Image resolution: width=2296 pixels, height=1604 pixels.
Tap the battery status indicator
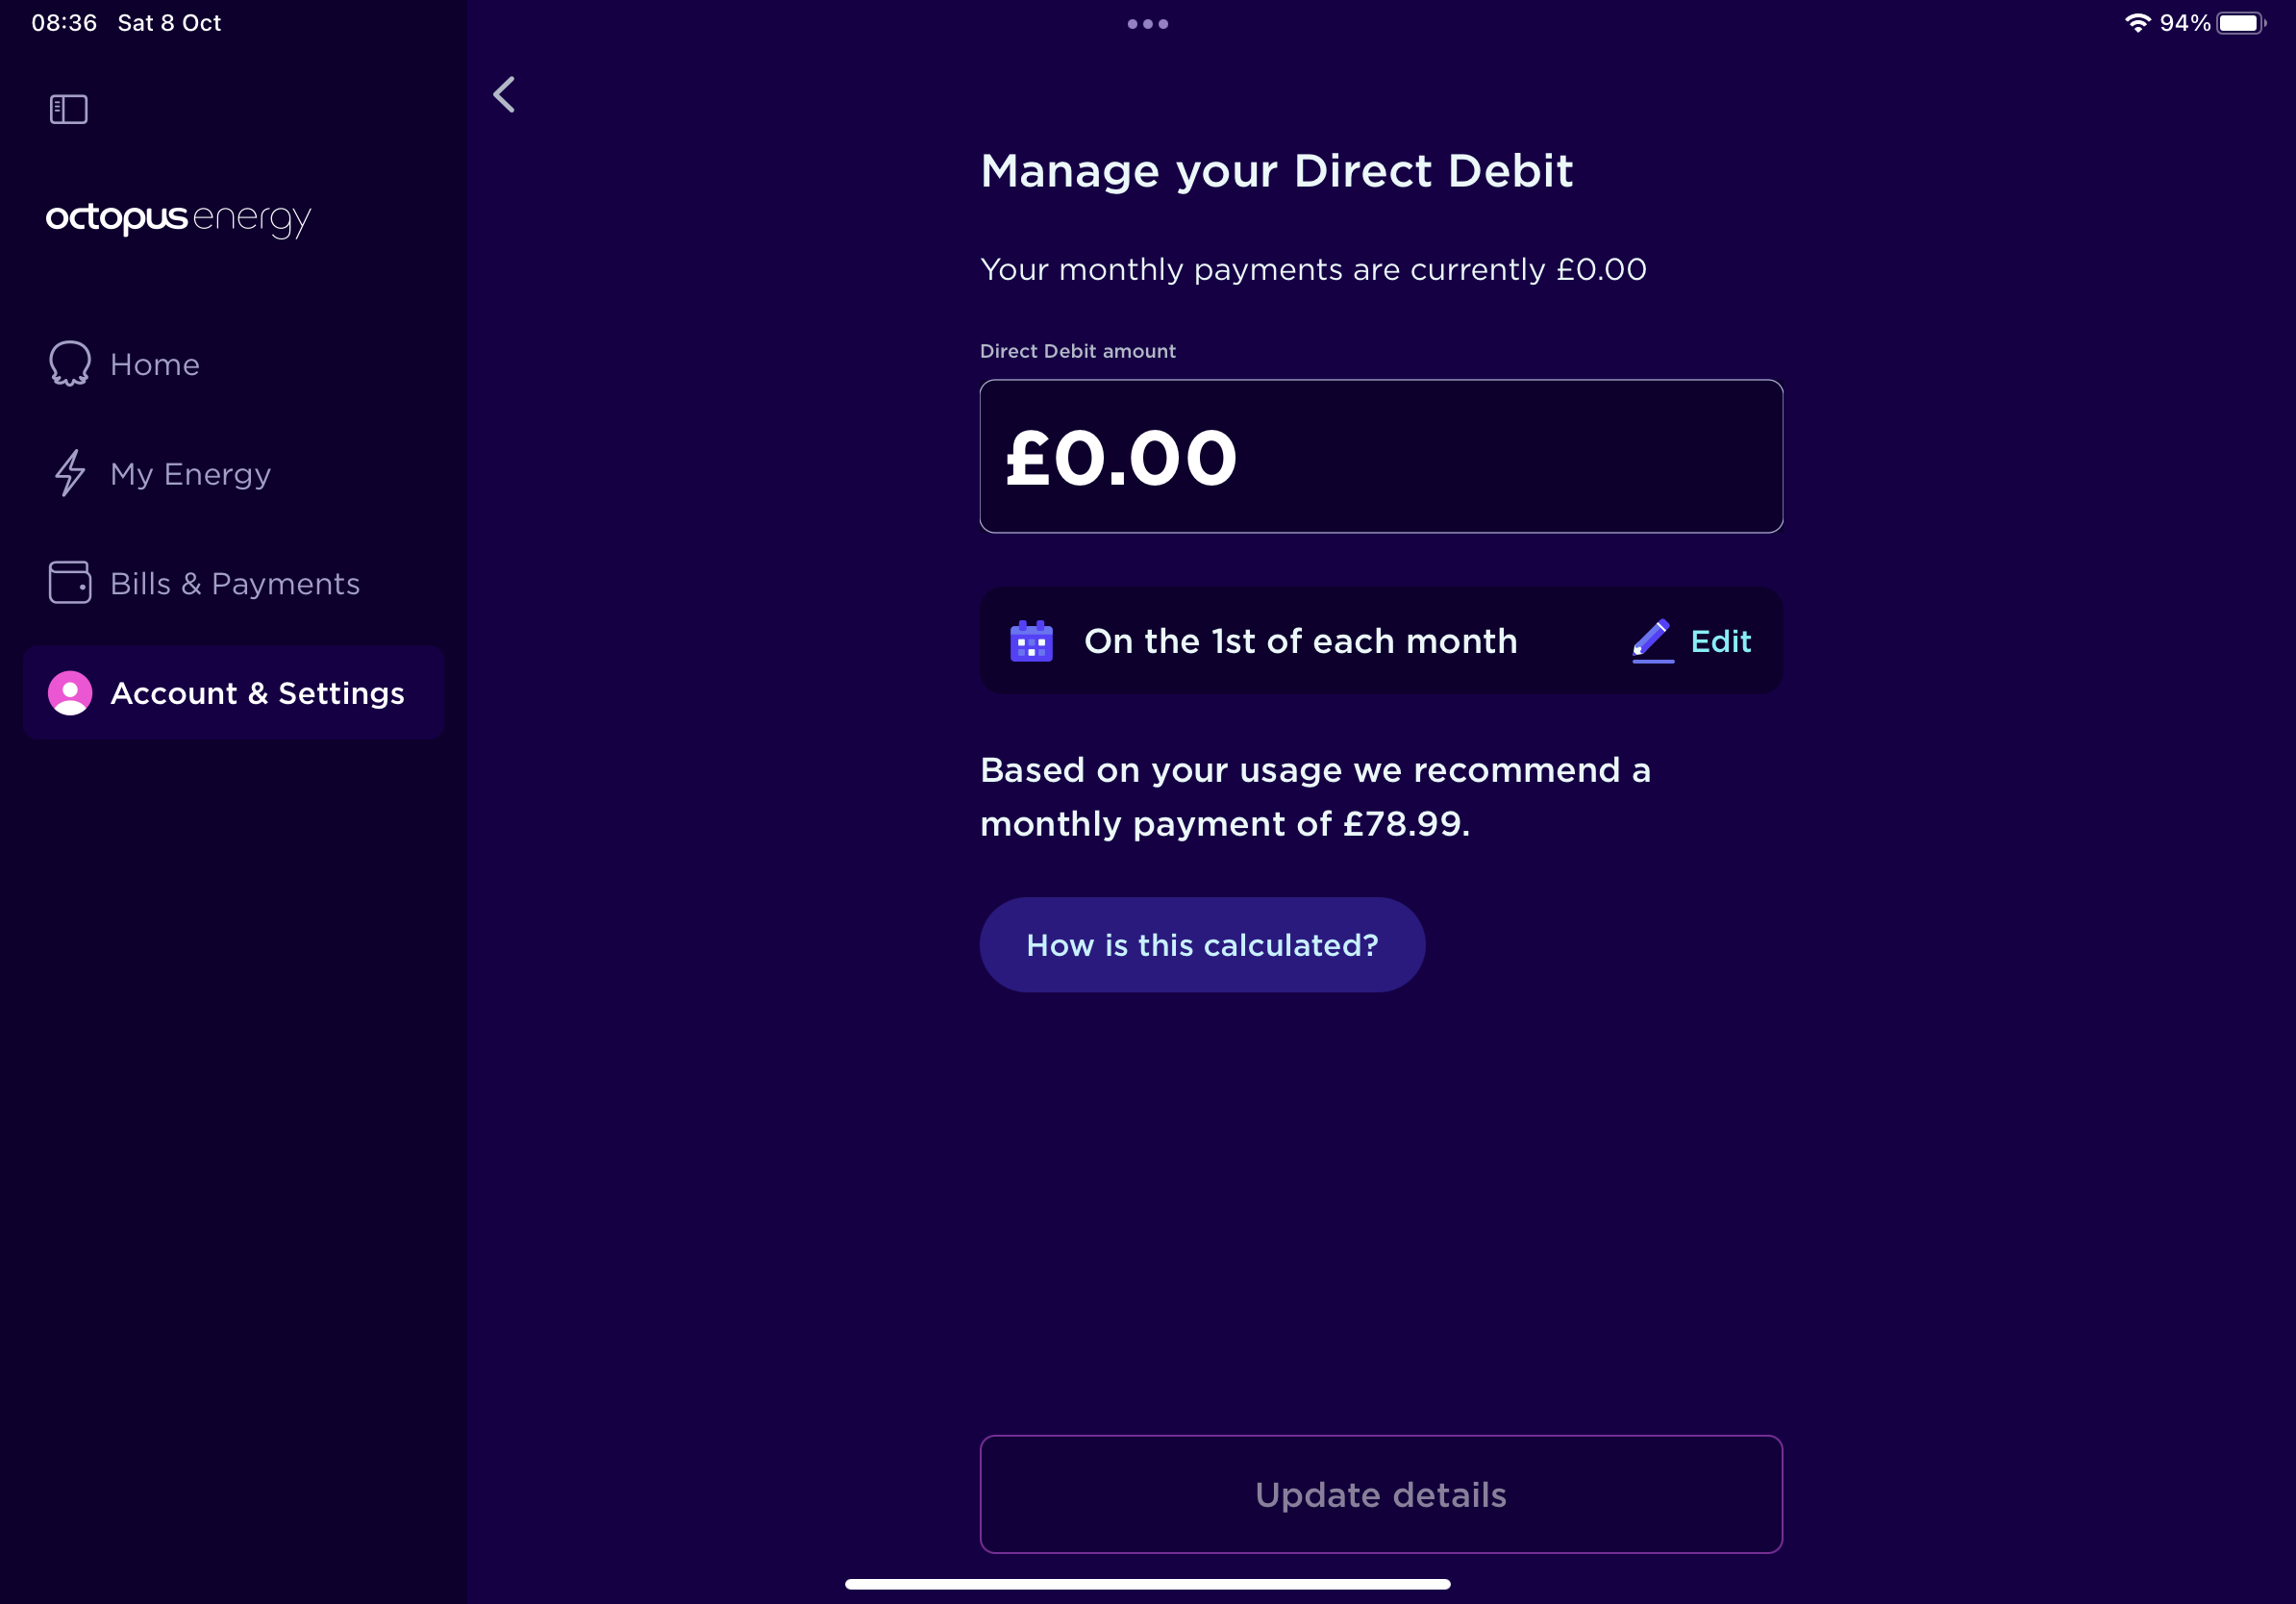pyautogui.click(x=2240, y=23)
